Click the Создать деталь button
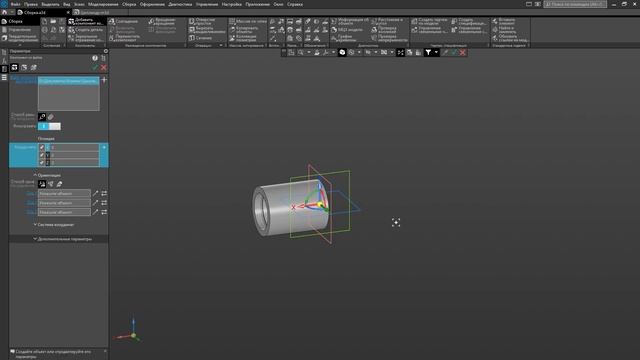 [86, 30]
